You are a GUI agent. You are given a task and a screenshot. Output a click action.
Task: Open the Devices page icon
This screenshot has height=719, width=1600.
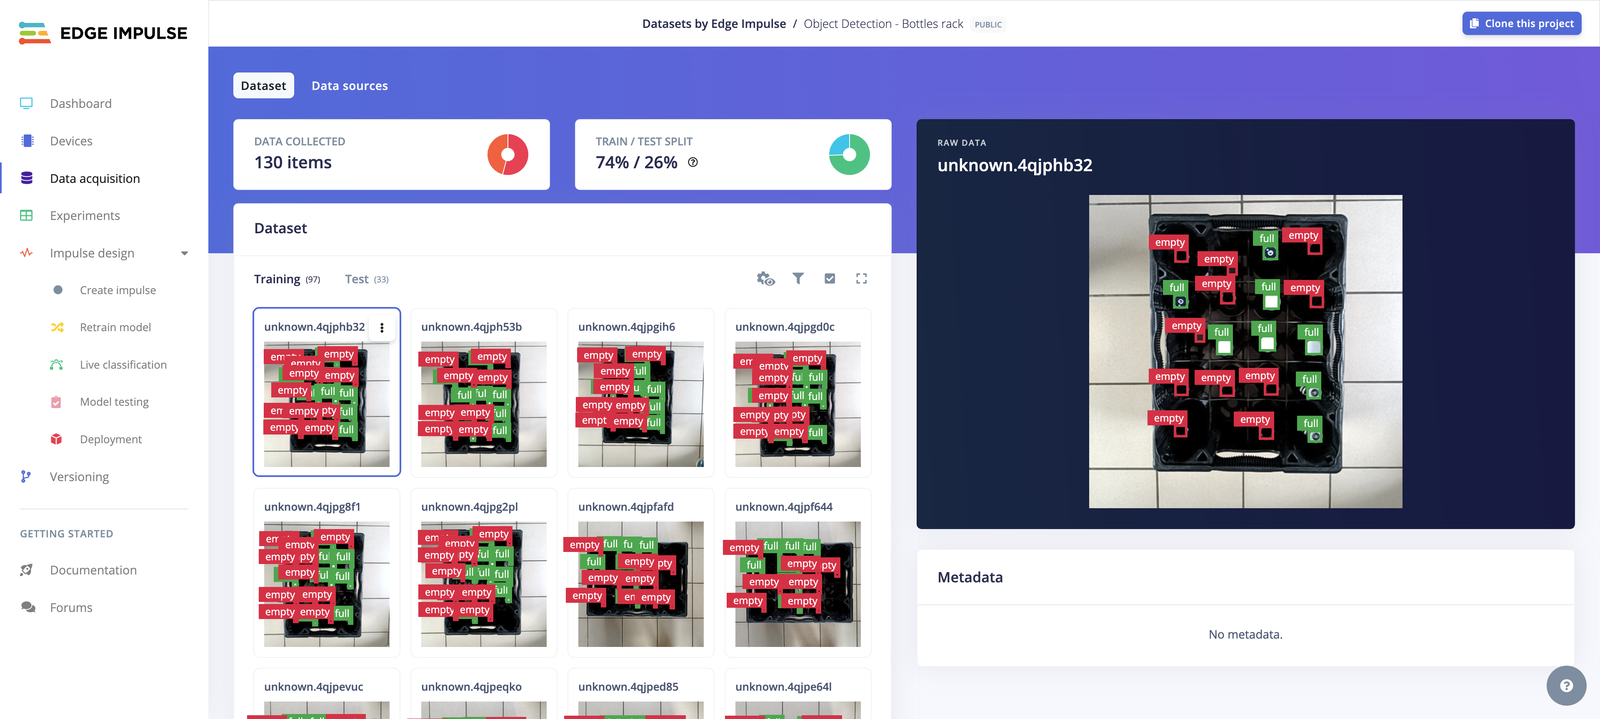[27, 141]
